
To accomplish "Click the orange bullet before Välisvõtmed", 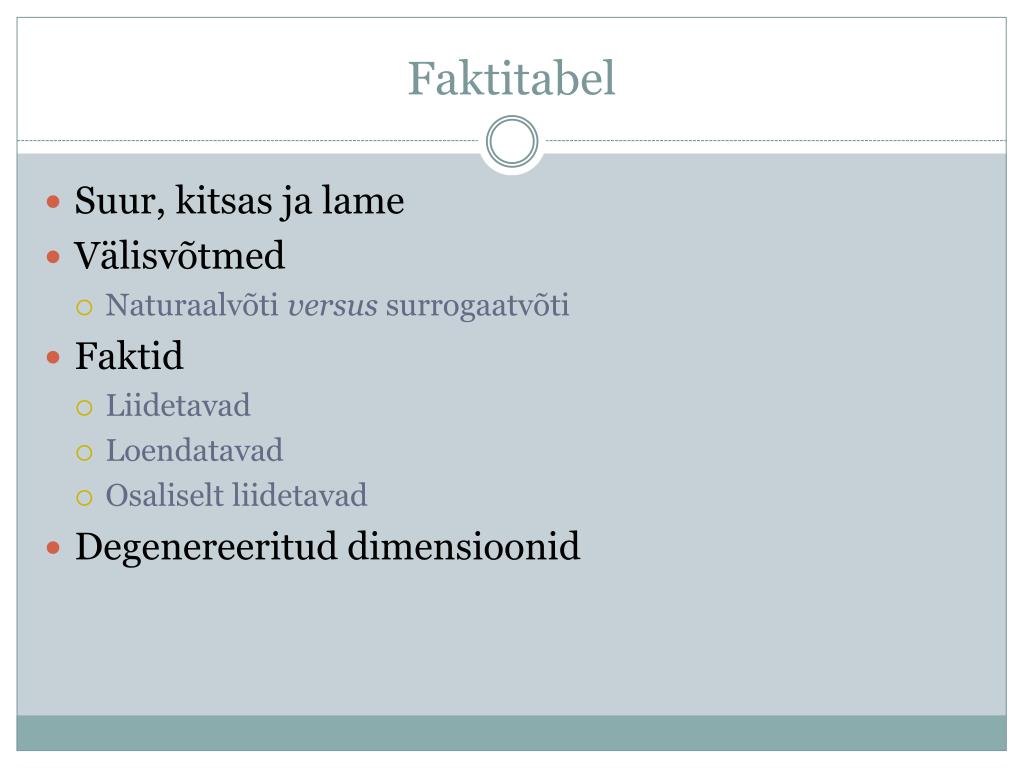I will [54, 257].
